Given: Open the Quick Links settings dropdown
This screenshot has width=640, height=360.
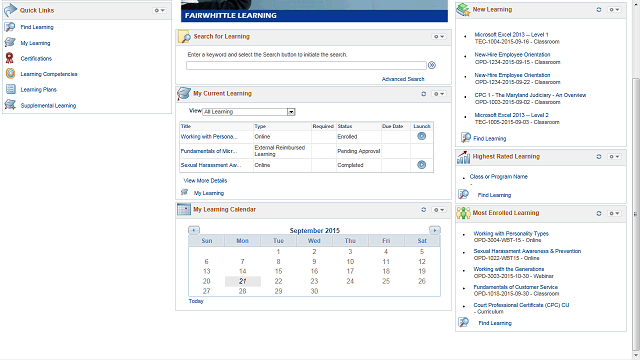Looking at the screenshot, I should click(x=160, y=10).
